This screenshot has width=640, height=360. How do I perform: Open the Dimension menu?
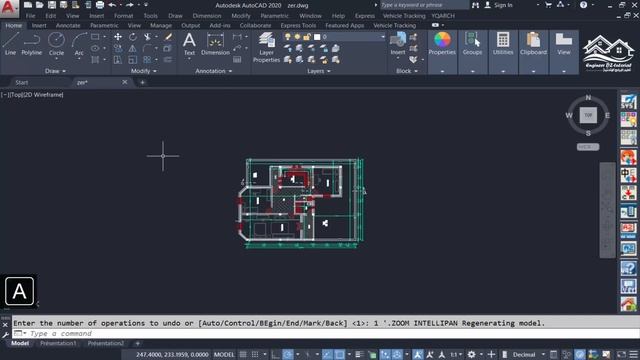pyautogui.click(x=207, y=16)
